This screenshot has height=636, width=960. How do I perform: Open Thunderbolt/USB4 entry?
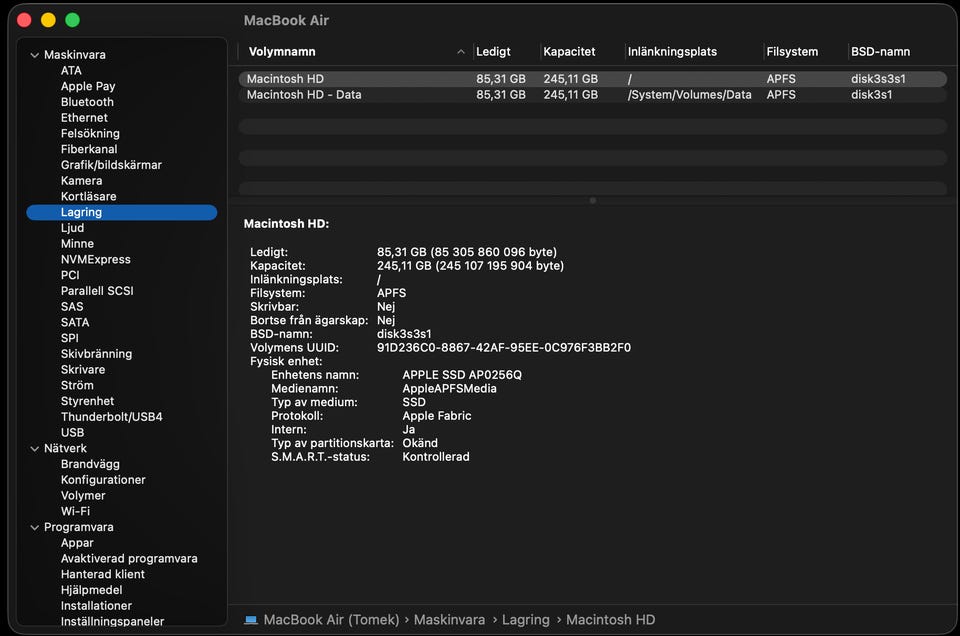point(111,417)
